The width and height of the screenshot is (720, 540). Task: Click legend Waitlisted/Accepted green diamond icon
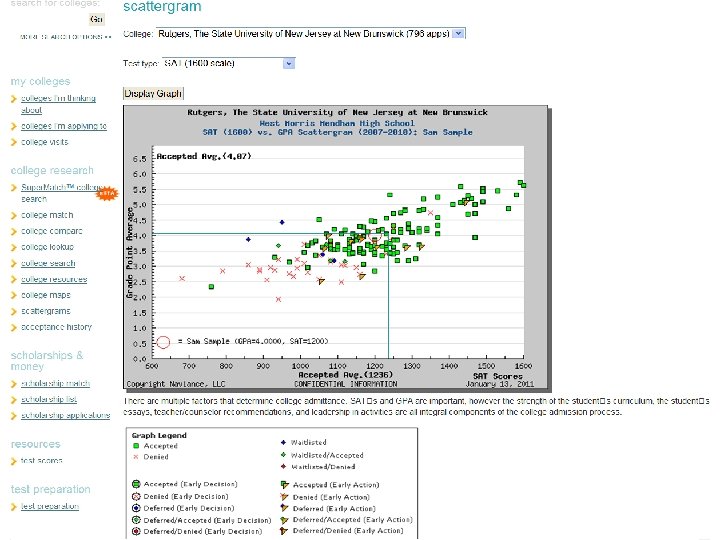(x=283, y=455)
